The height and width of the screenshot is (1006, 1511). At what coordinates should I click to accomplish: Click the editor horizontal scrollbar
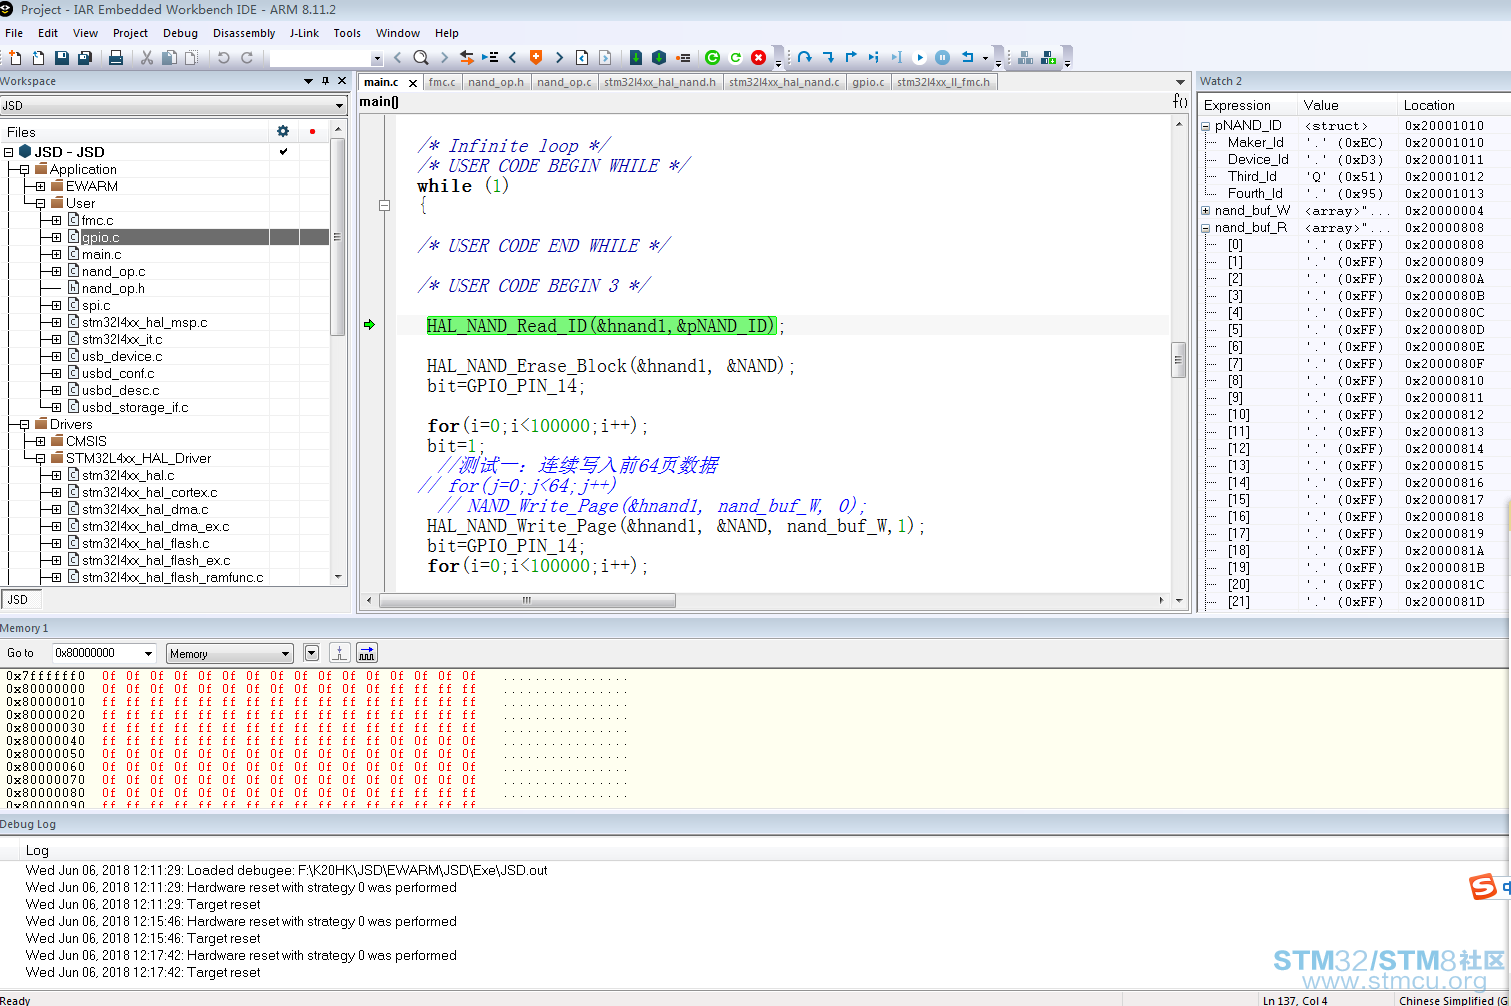[527, 600]
